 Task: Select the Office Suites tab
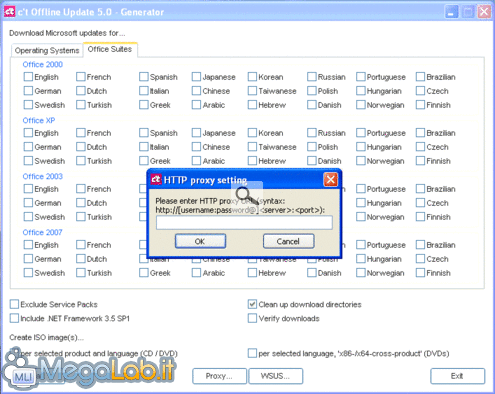tap(110, 49)
